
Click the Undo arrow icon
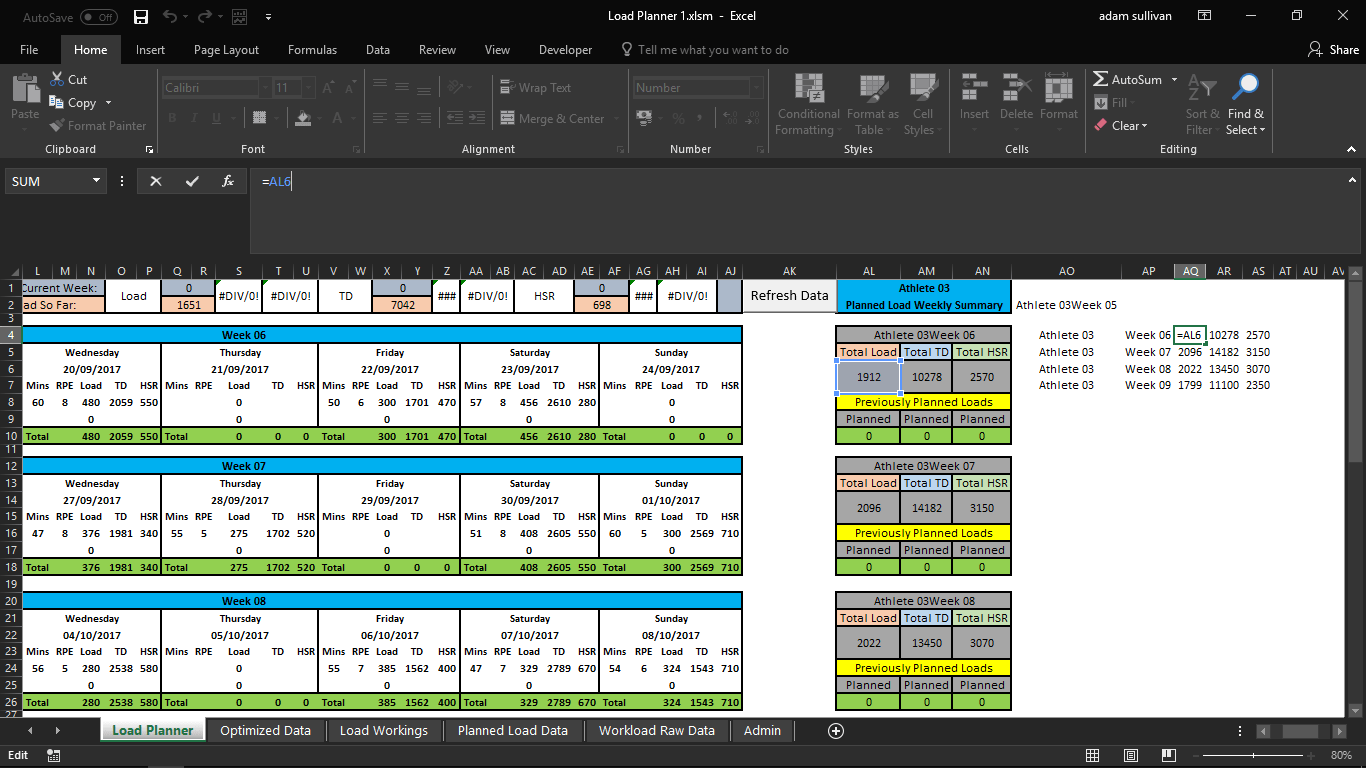(x=170, y=16)
